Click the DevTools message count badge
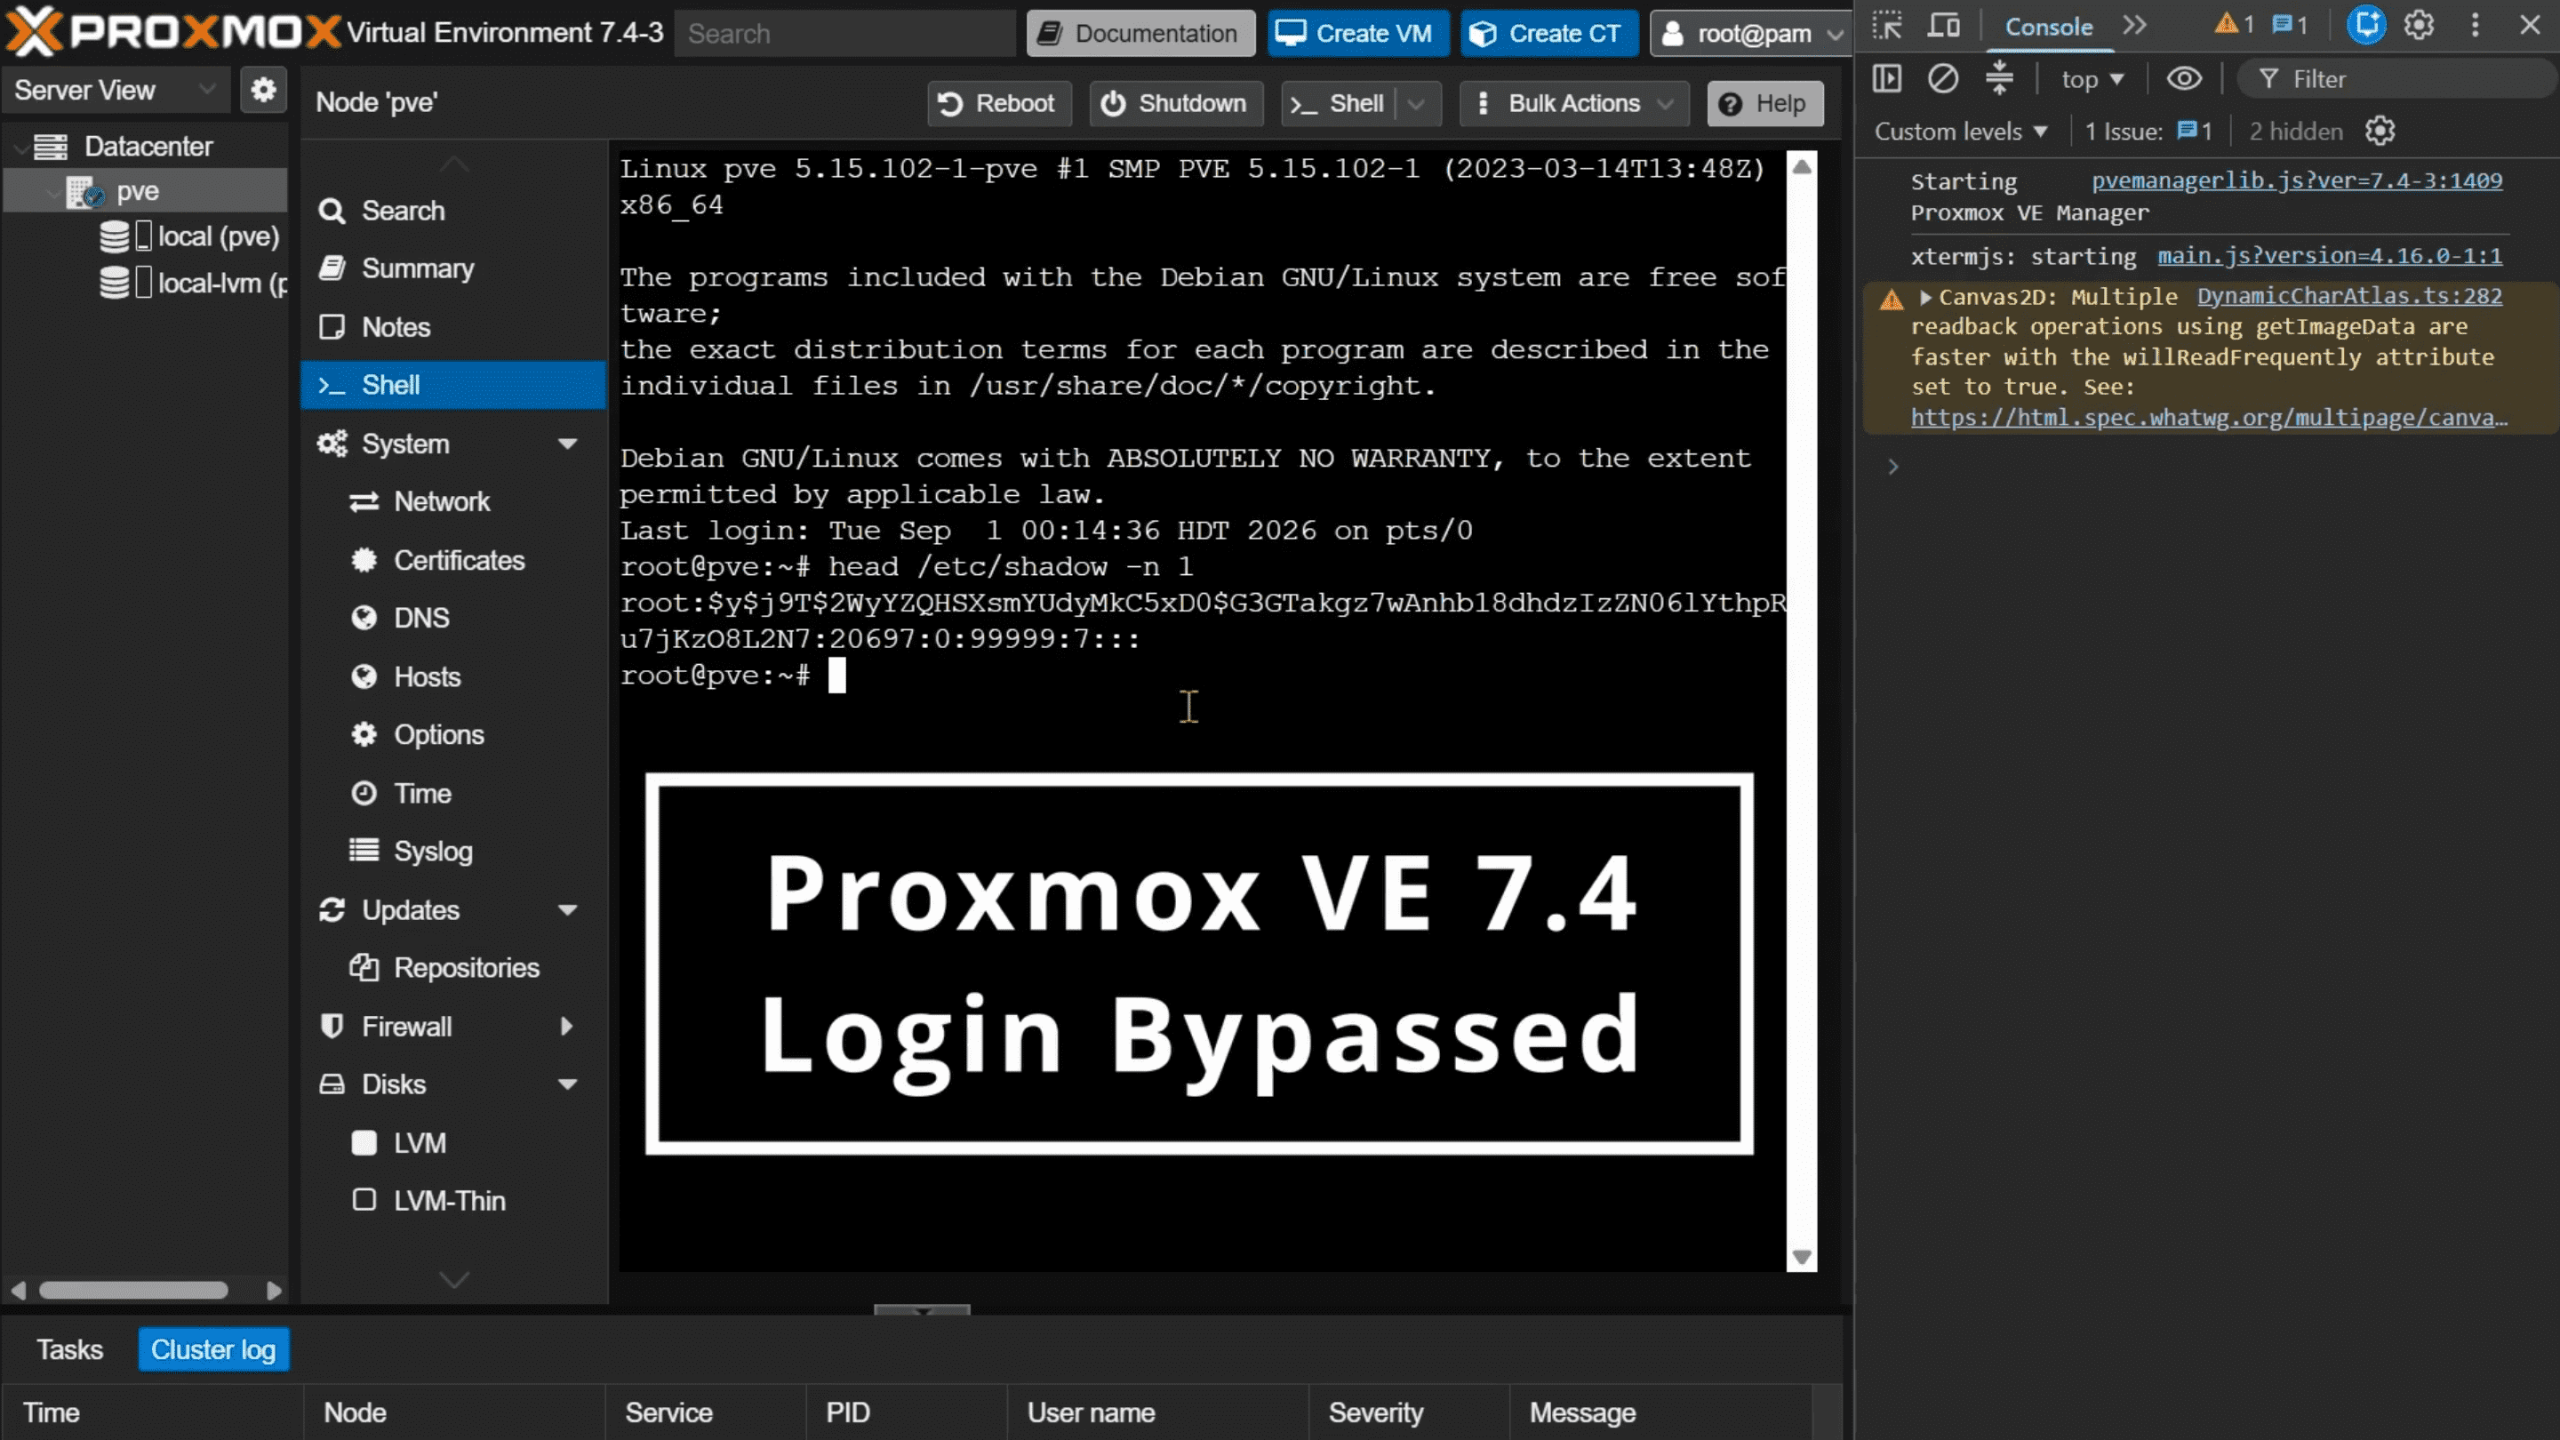The width and height of the screenshot is (2560, 1440). 2289,25
